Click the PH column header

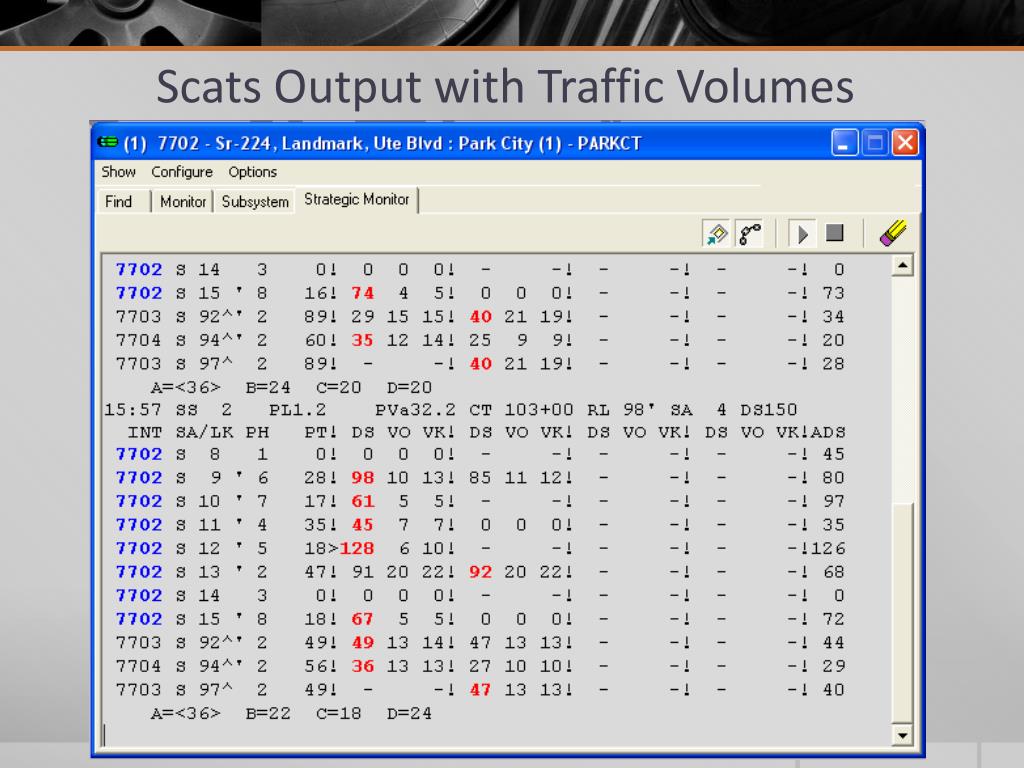point(257,432)
